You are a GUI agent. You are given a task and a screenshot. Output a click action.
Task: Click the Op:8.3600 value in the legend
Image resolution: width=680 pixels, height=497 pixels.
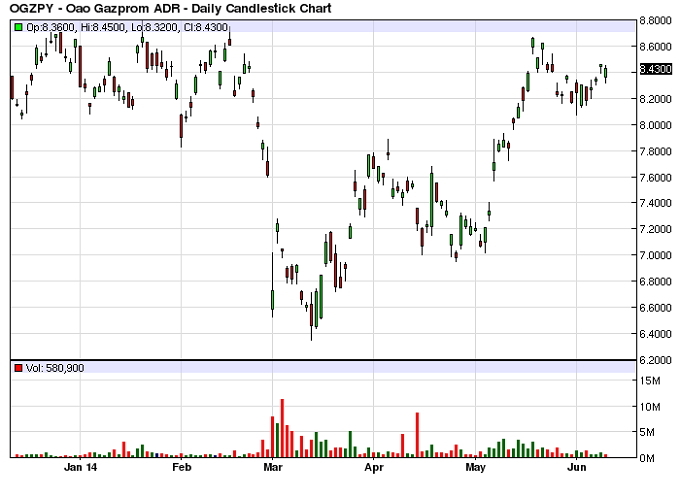(x=50, y=27)
